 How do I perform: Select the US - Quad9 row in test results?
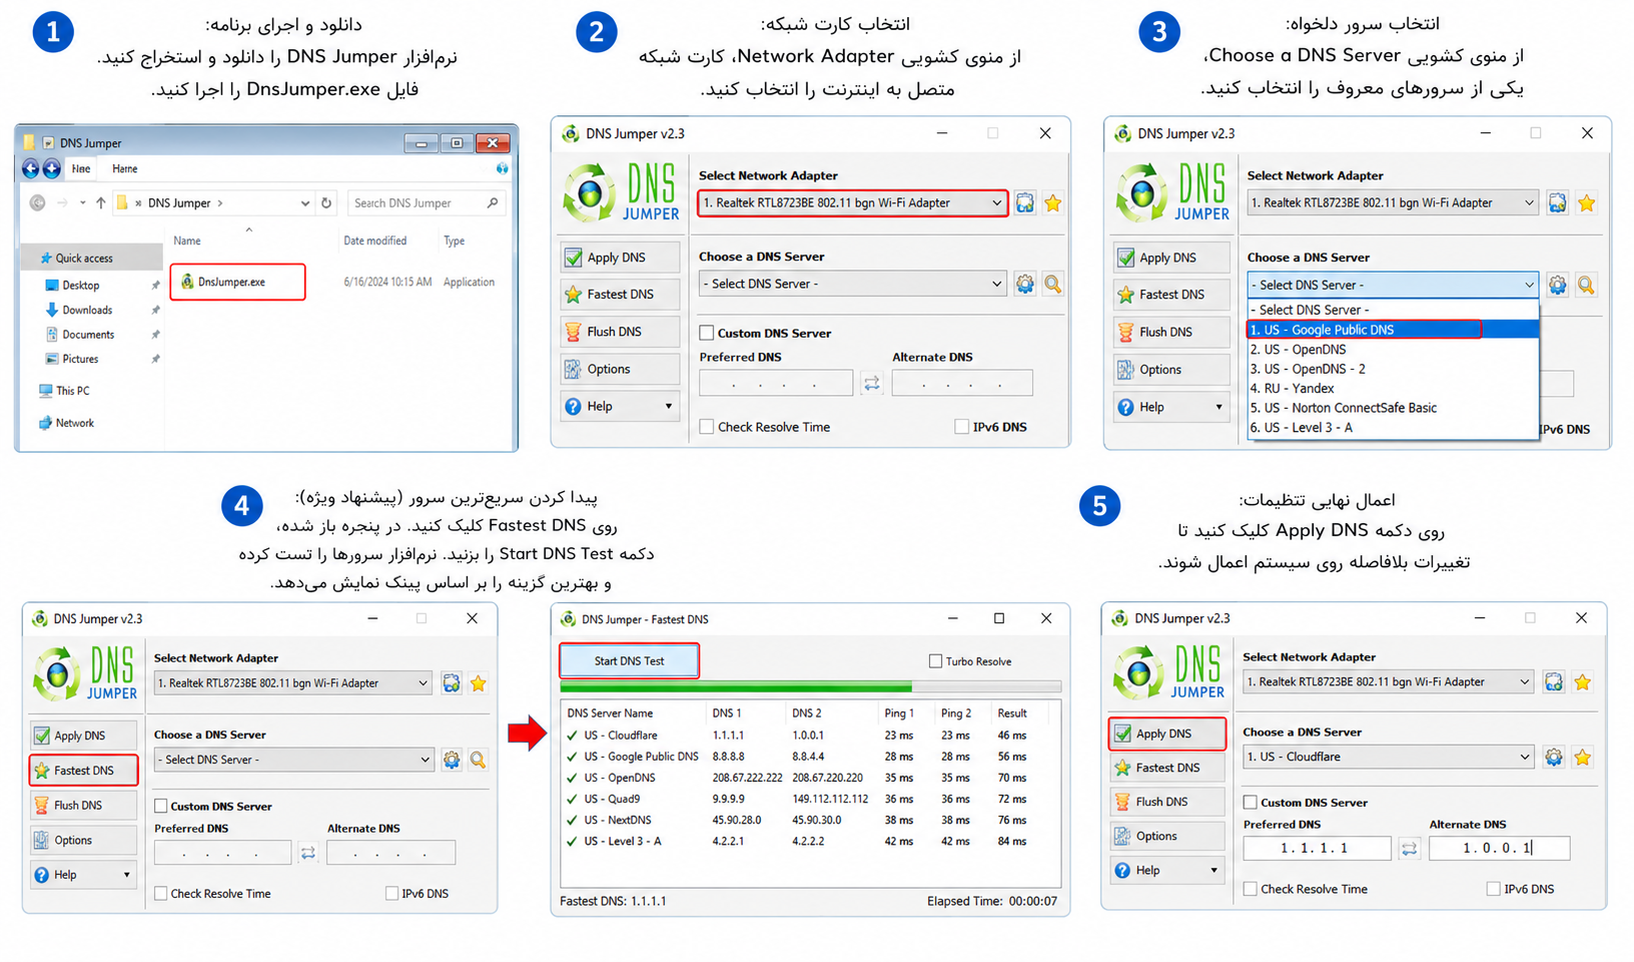click(810, 799)
